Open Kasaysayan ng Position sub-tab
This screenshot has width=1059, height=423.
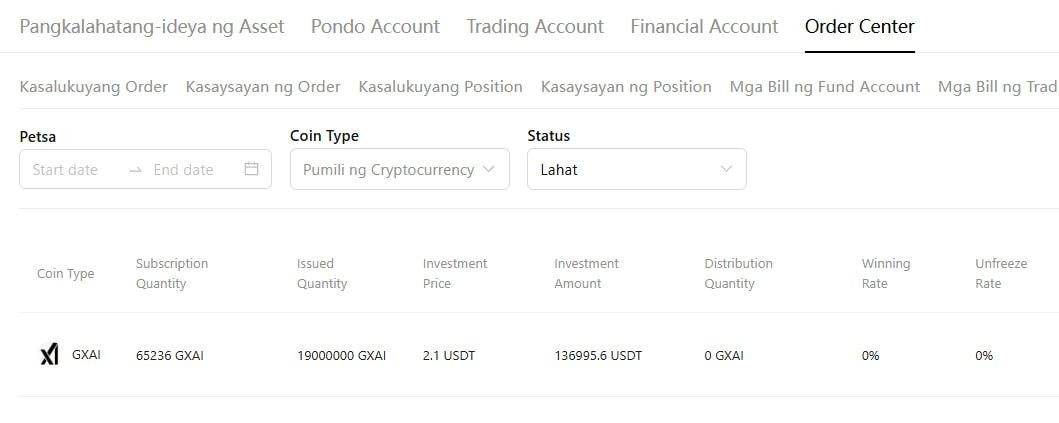click(x=626, y=87)
